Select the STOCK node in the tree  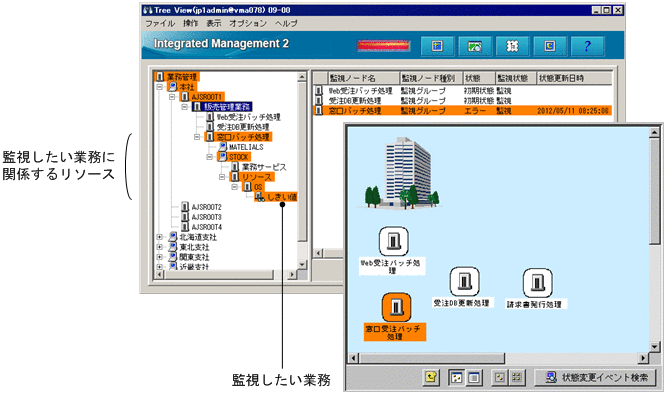tap(239, 157)
